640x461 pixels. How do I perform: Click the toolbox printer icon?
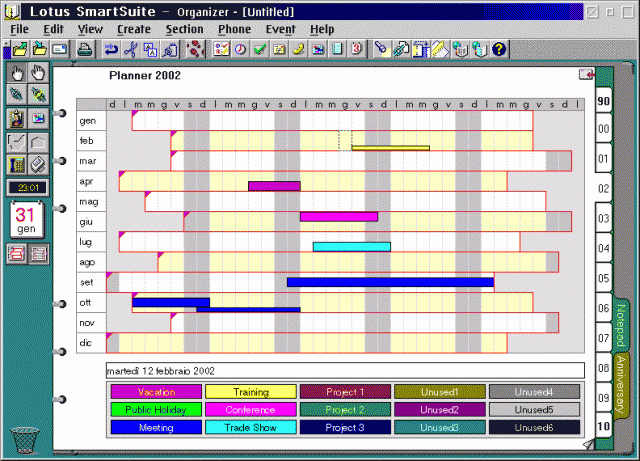[38, 164]
